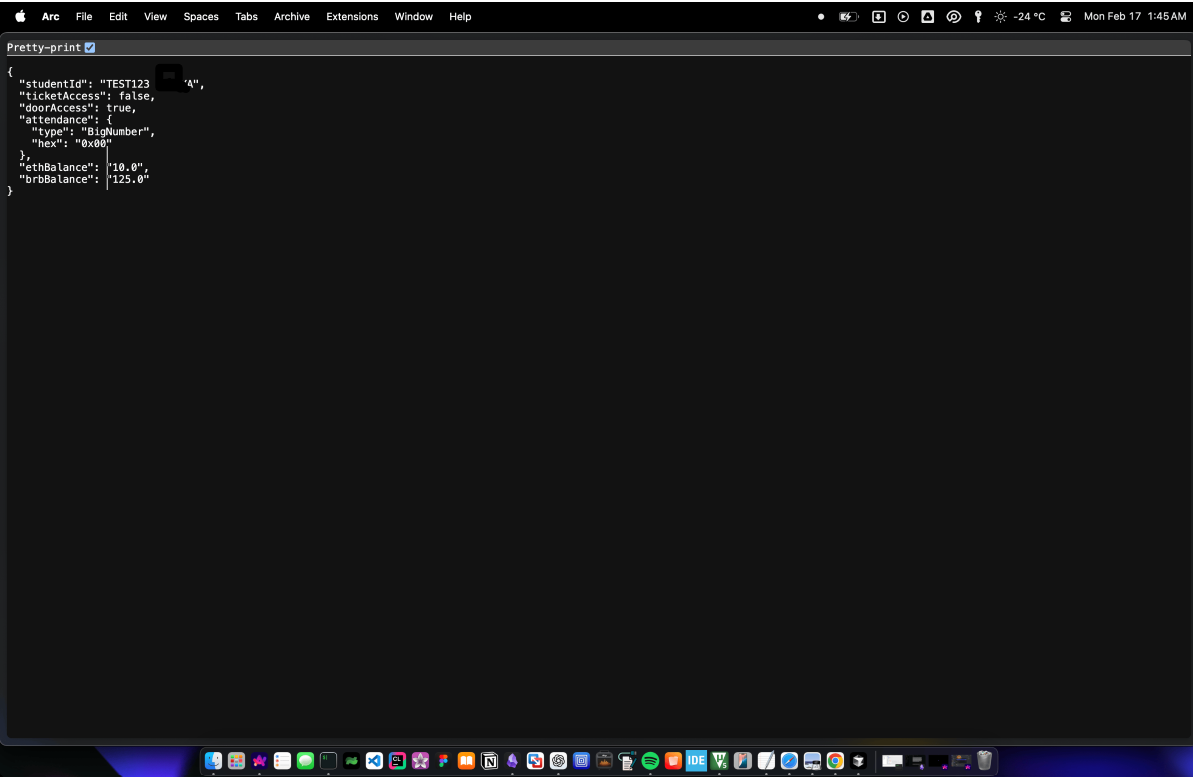The image size is (1193, 777).
Task: Open the Spaces menu
Action: [x=201, y=16]
